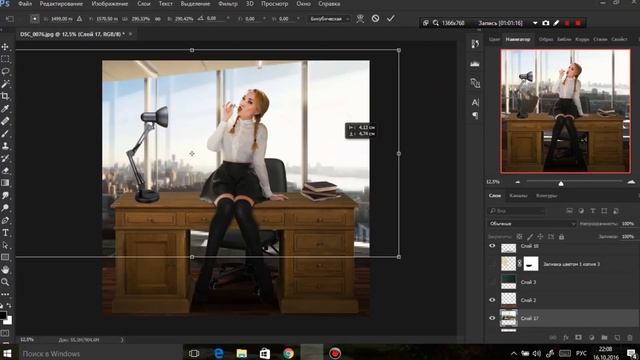This screenshot has height=360, width=640.
Task: Show the Заливка цветом 1 копия 3 layer
Action: 492,264
